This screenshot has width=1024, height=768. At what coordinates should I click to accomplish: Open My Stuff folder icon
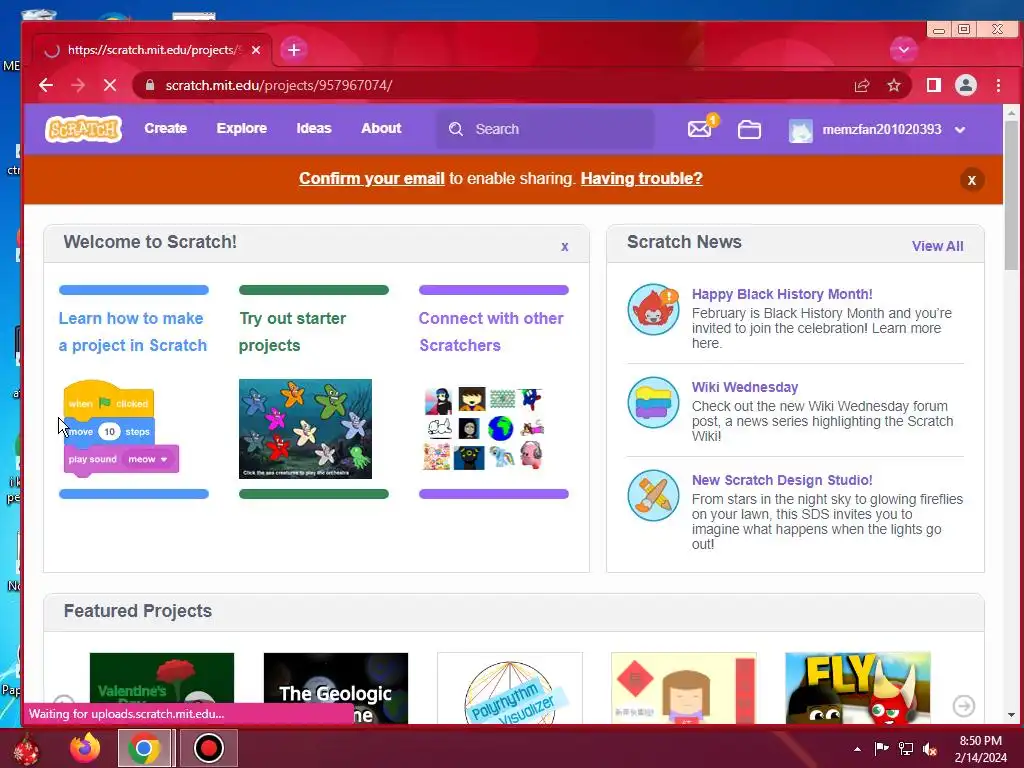coord(749,129)
